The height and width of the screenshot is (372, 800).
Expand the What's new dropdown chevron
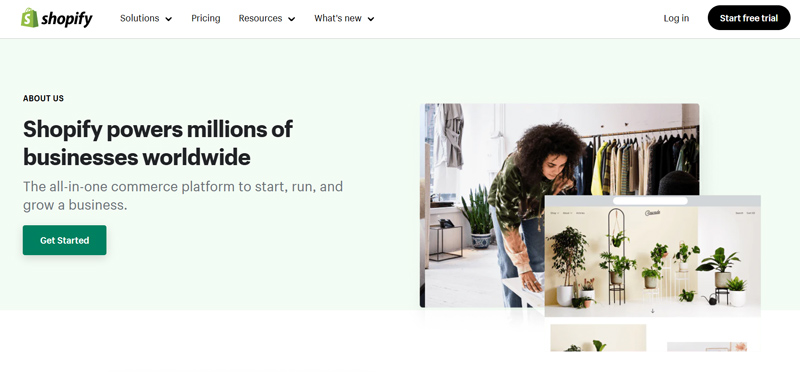pos(371,19)
